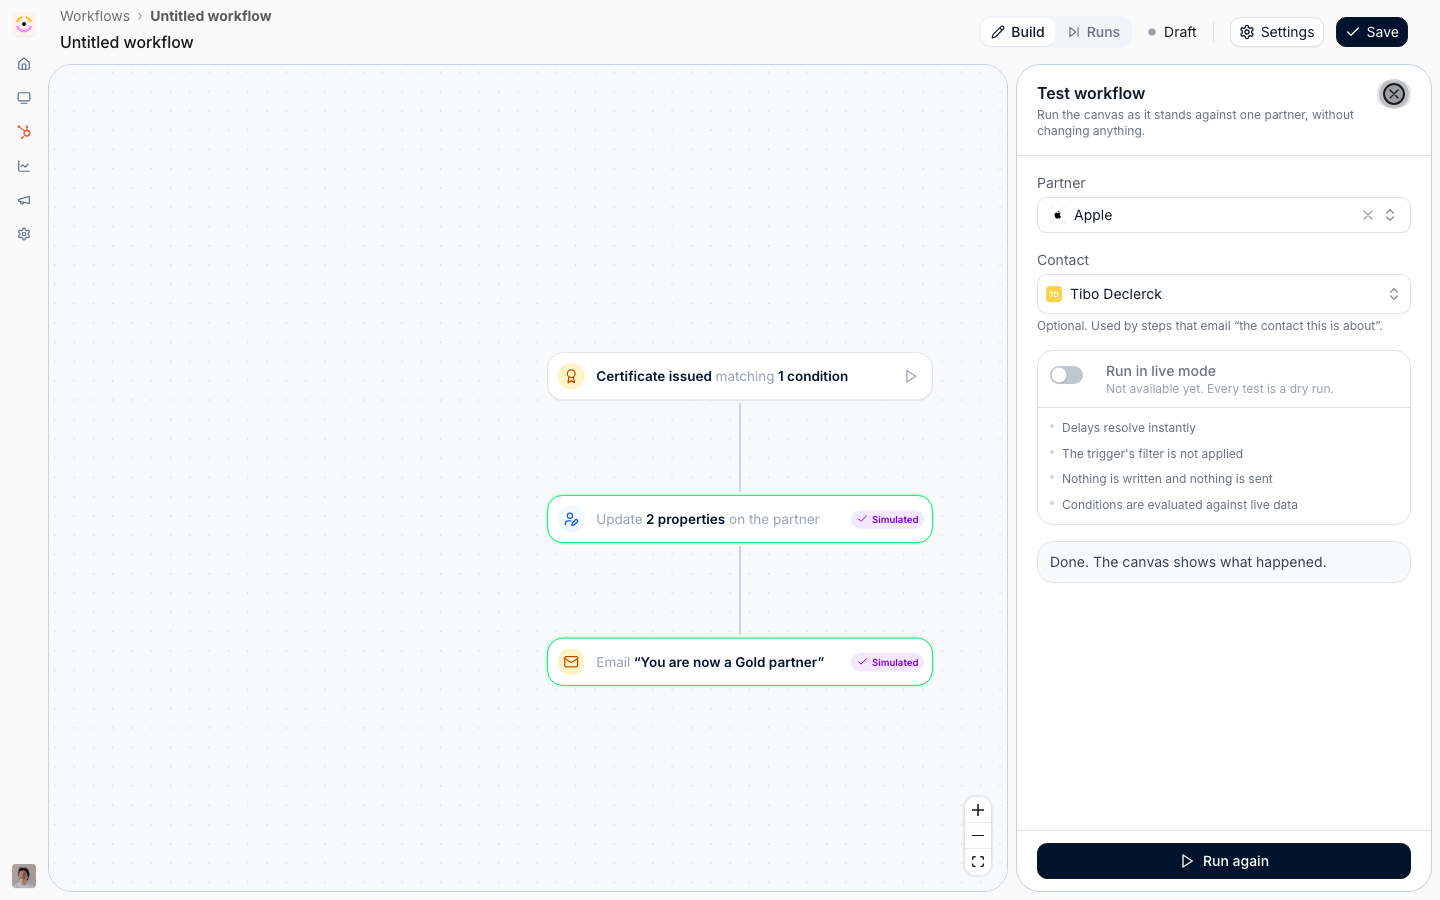
Task: Open workflow Settings
Action: (x=1277, y=32)
